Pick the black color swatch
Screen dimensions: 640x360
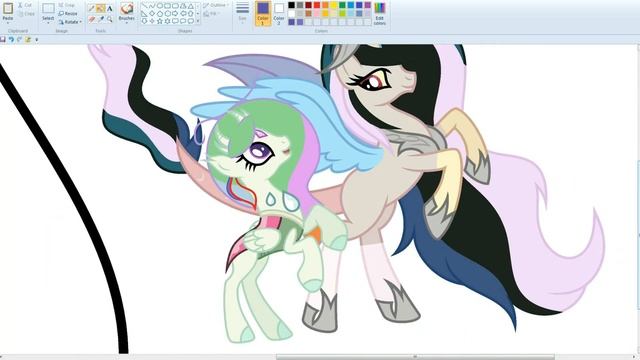click(x=291, y=5)
